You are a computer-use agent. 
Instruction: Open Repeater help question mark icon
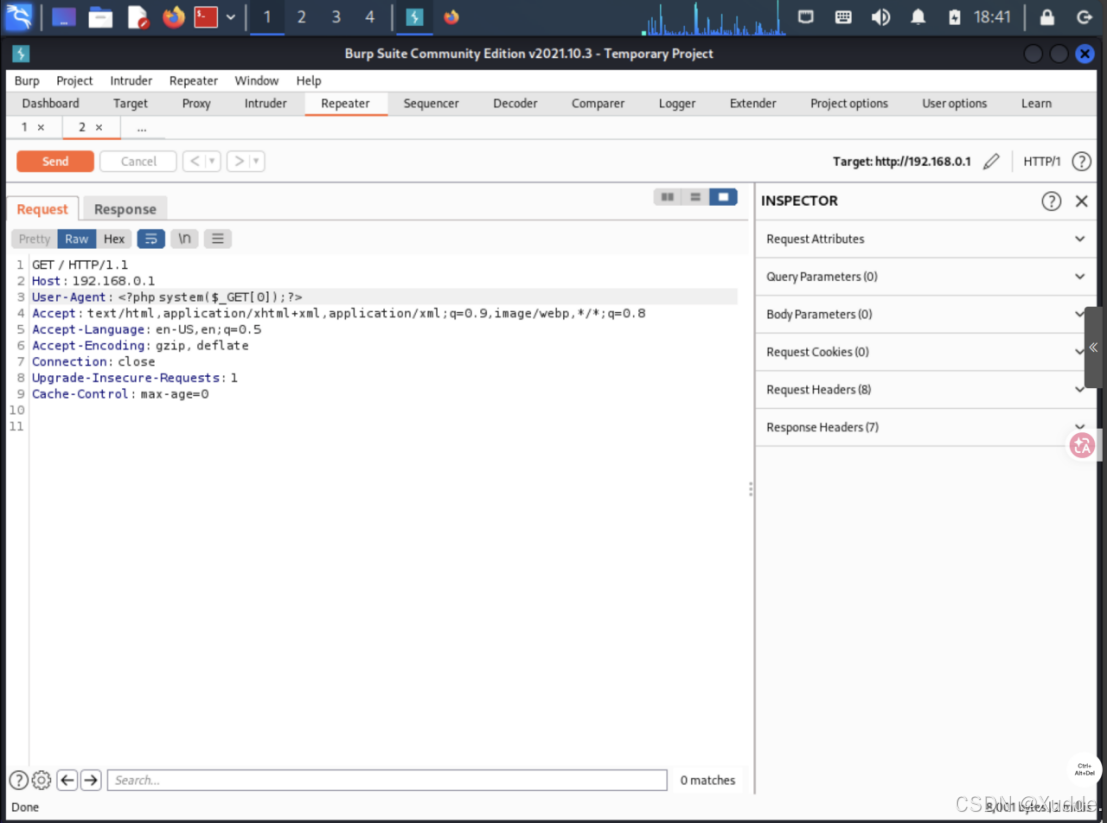pos(1081,161)
